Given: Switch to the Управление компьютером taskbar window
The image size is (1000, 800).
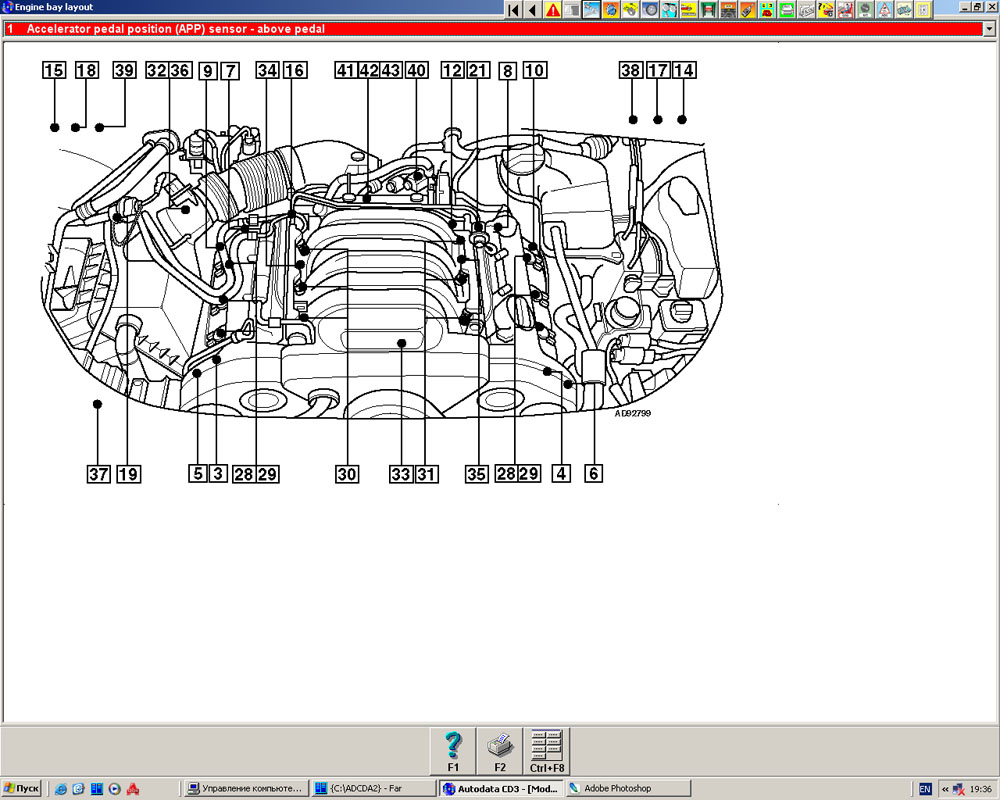Looking at the screenshot, I should click(x=247, y=788).
